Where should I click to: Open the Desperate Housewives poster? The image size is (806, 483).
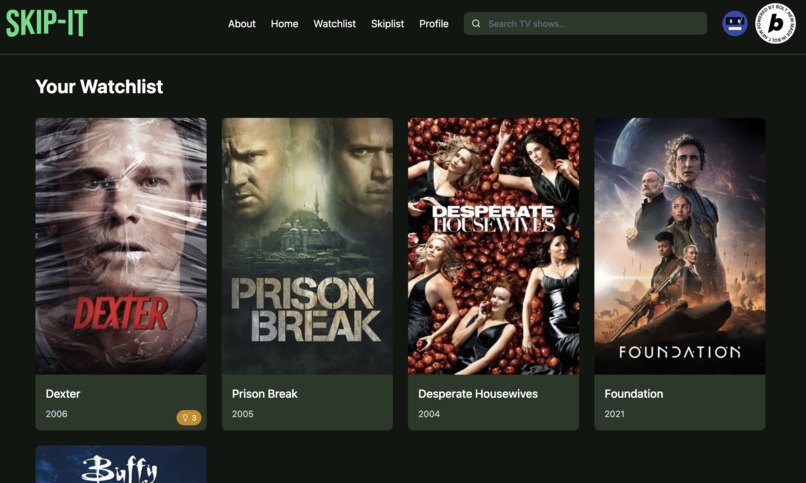pyautogui.click(x=493, y=246)
